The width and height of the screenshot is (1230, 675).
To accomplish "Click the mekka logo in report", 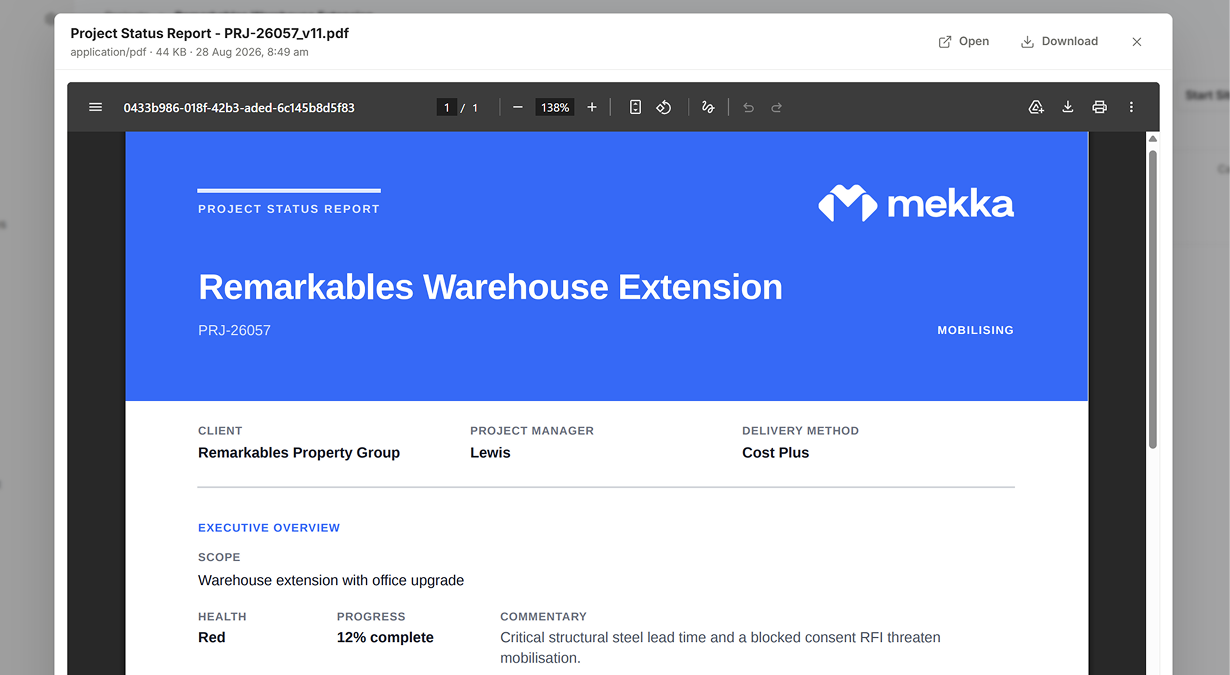I will 916,203.
